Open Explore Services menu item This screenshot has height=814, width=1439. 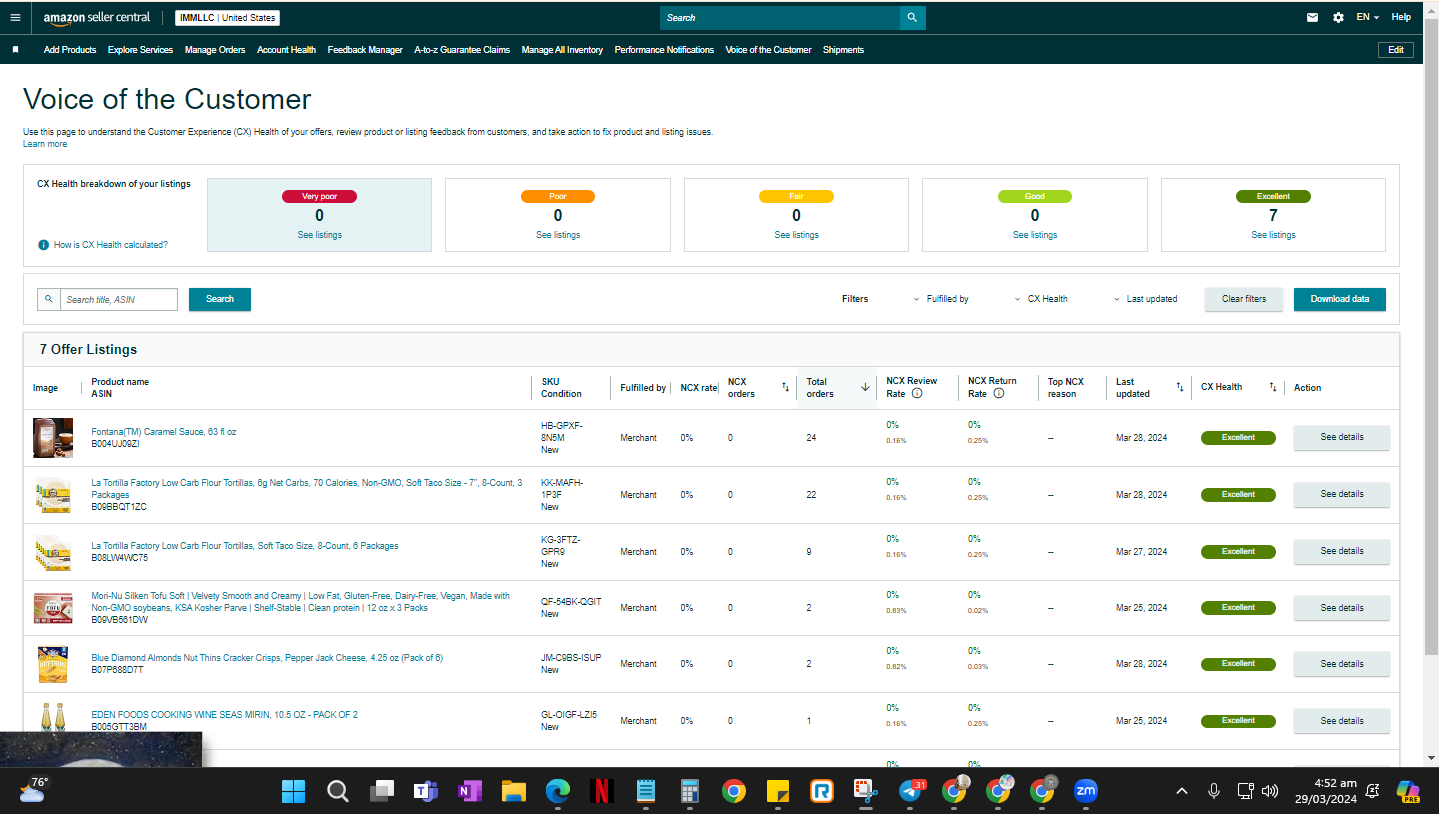pyautogui.click(x=140, y=50)
